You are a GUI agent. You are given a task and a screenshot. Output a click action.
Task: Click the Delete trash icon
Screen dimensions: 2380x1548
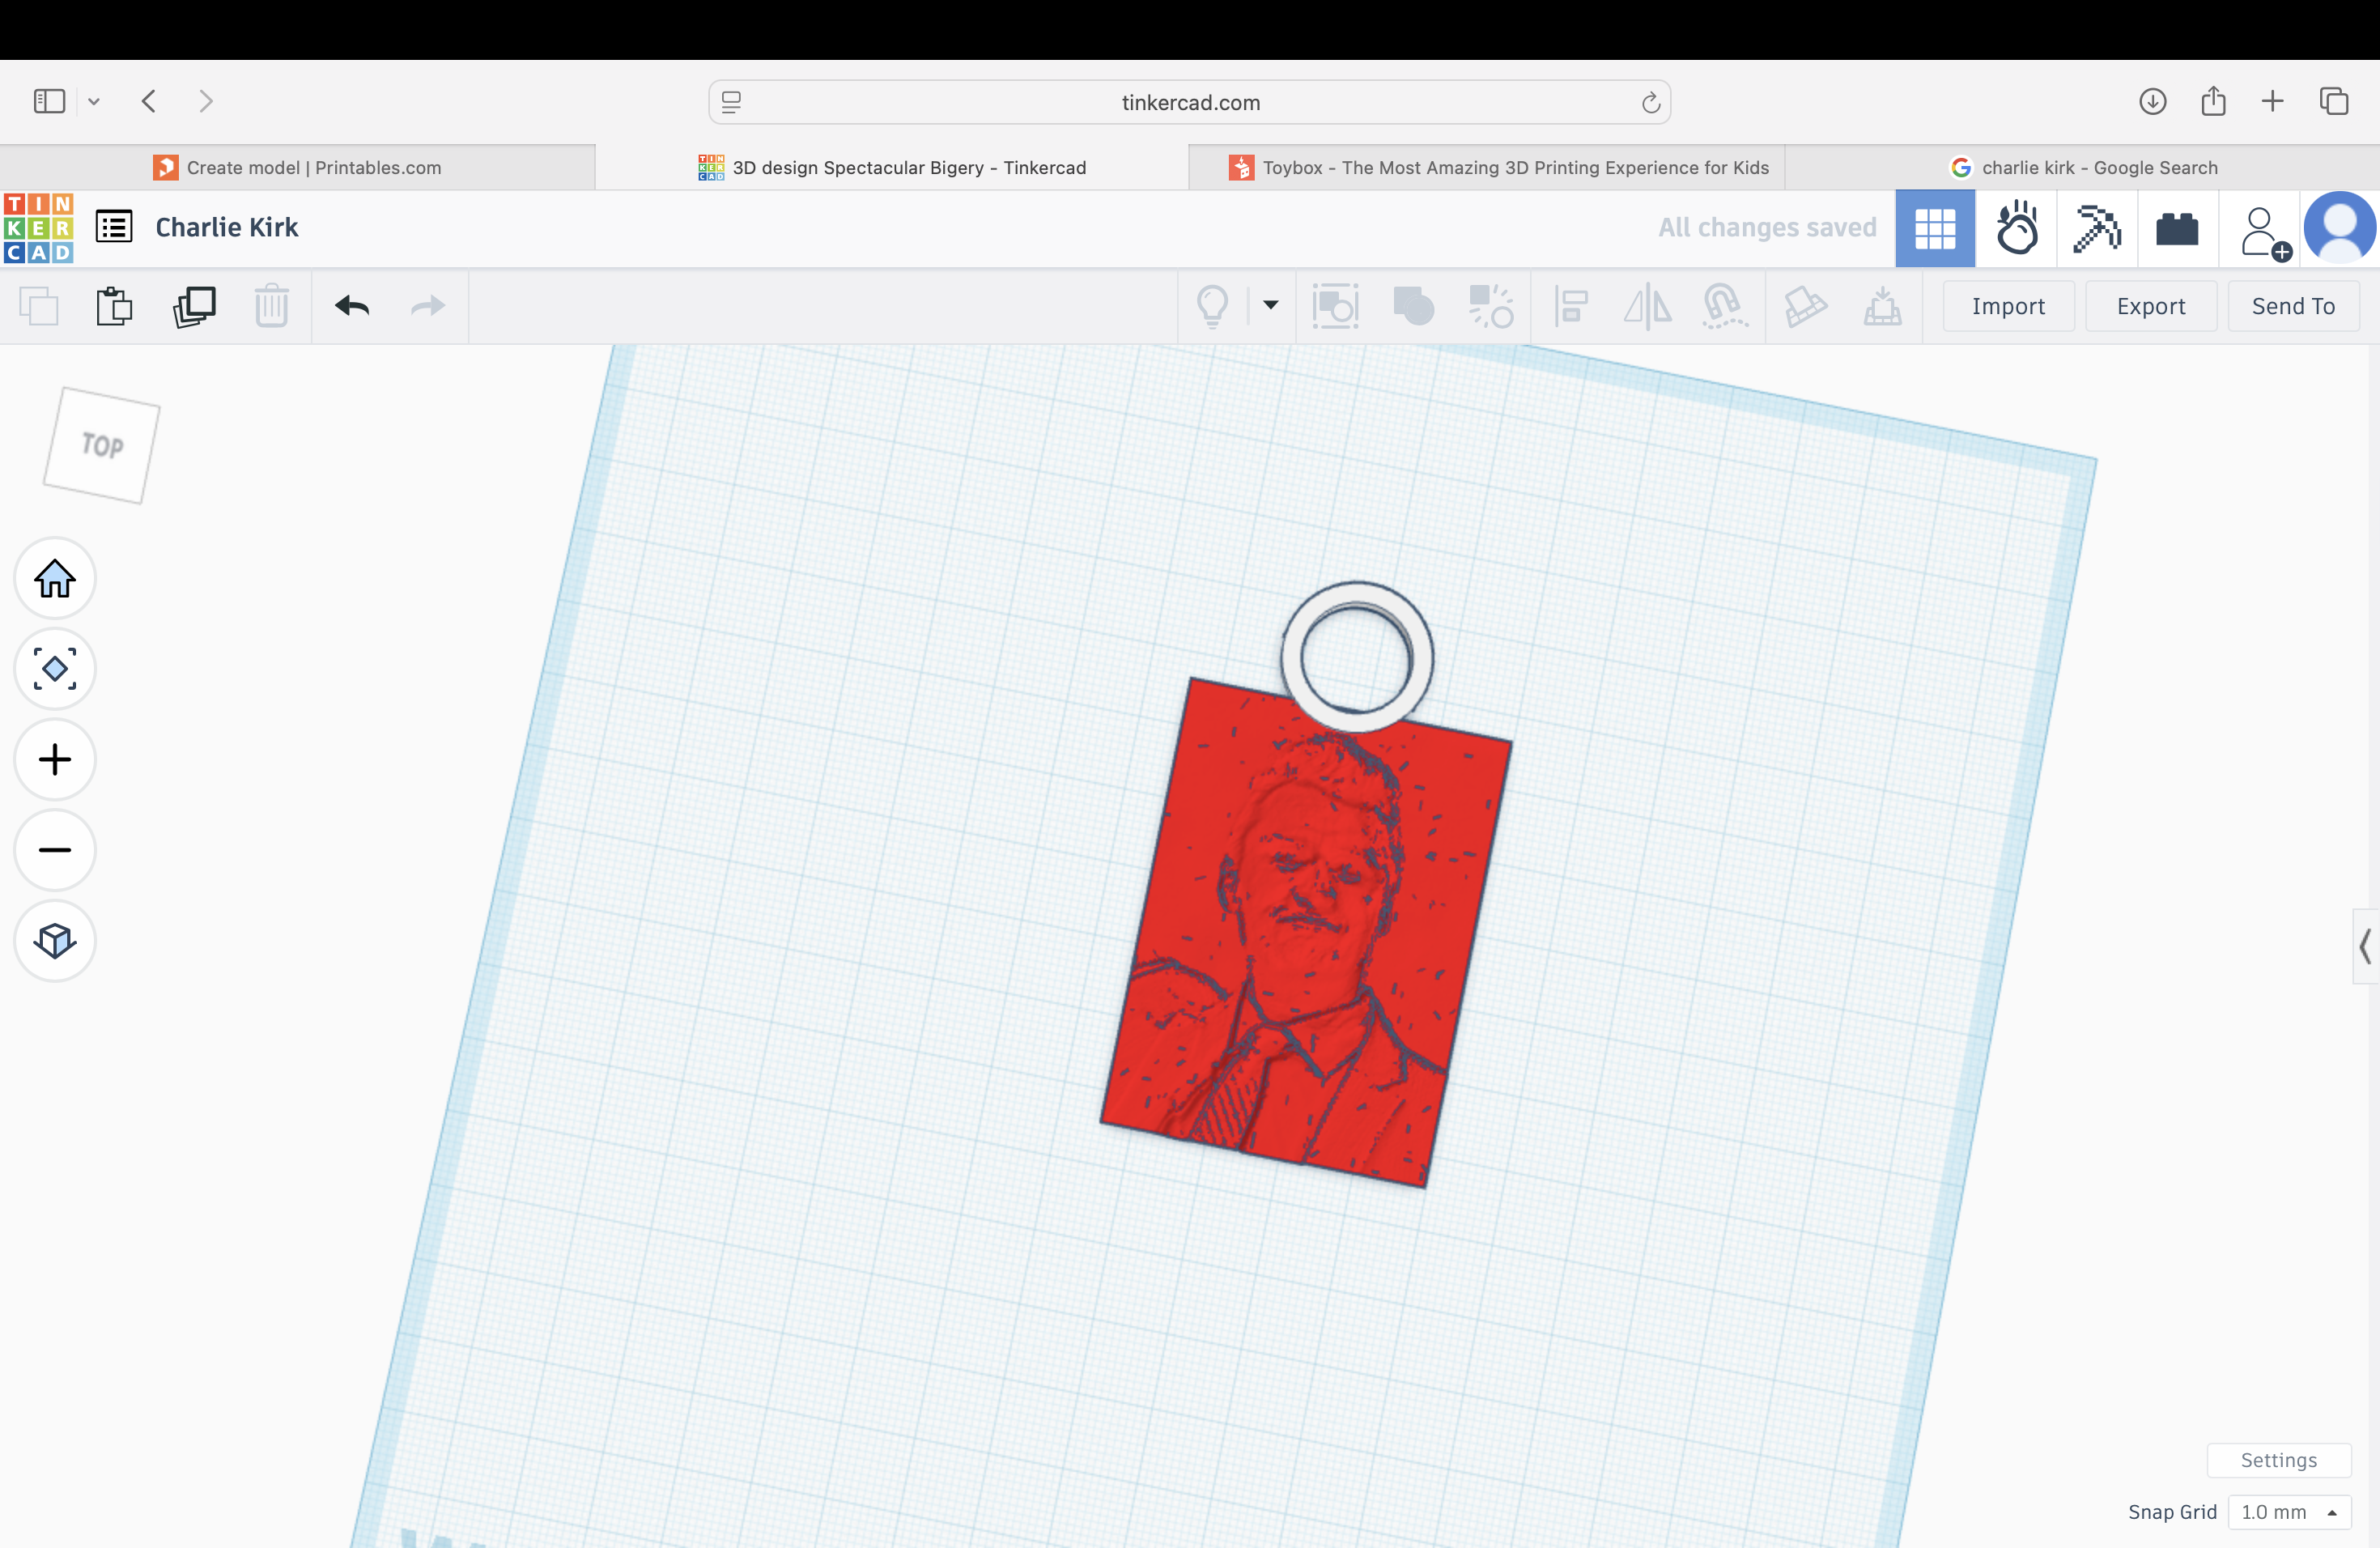271,306
